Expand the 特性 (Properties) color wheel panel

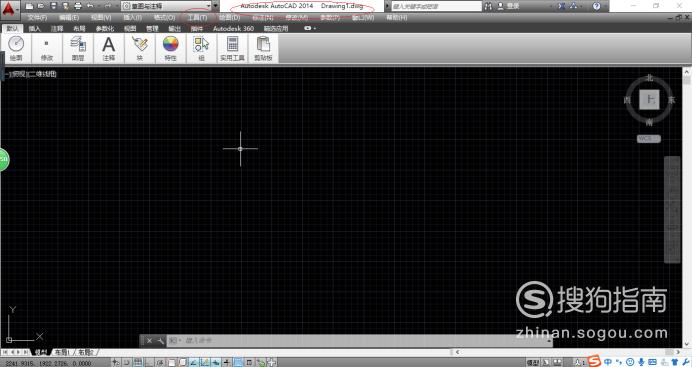(170, 49)
